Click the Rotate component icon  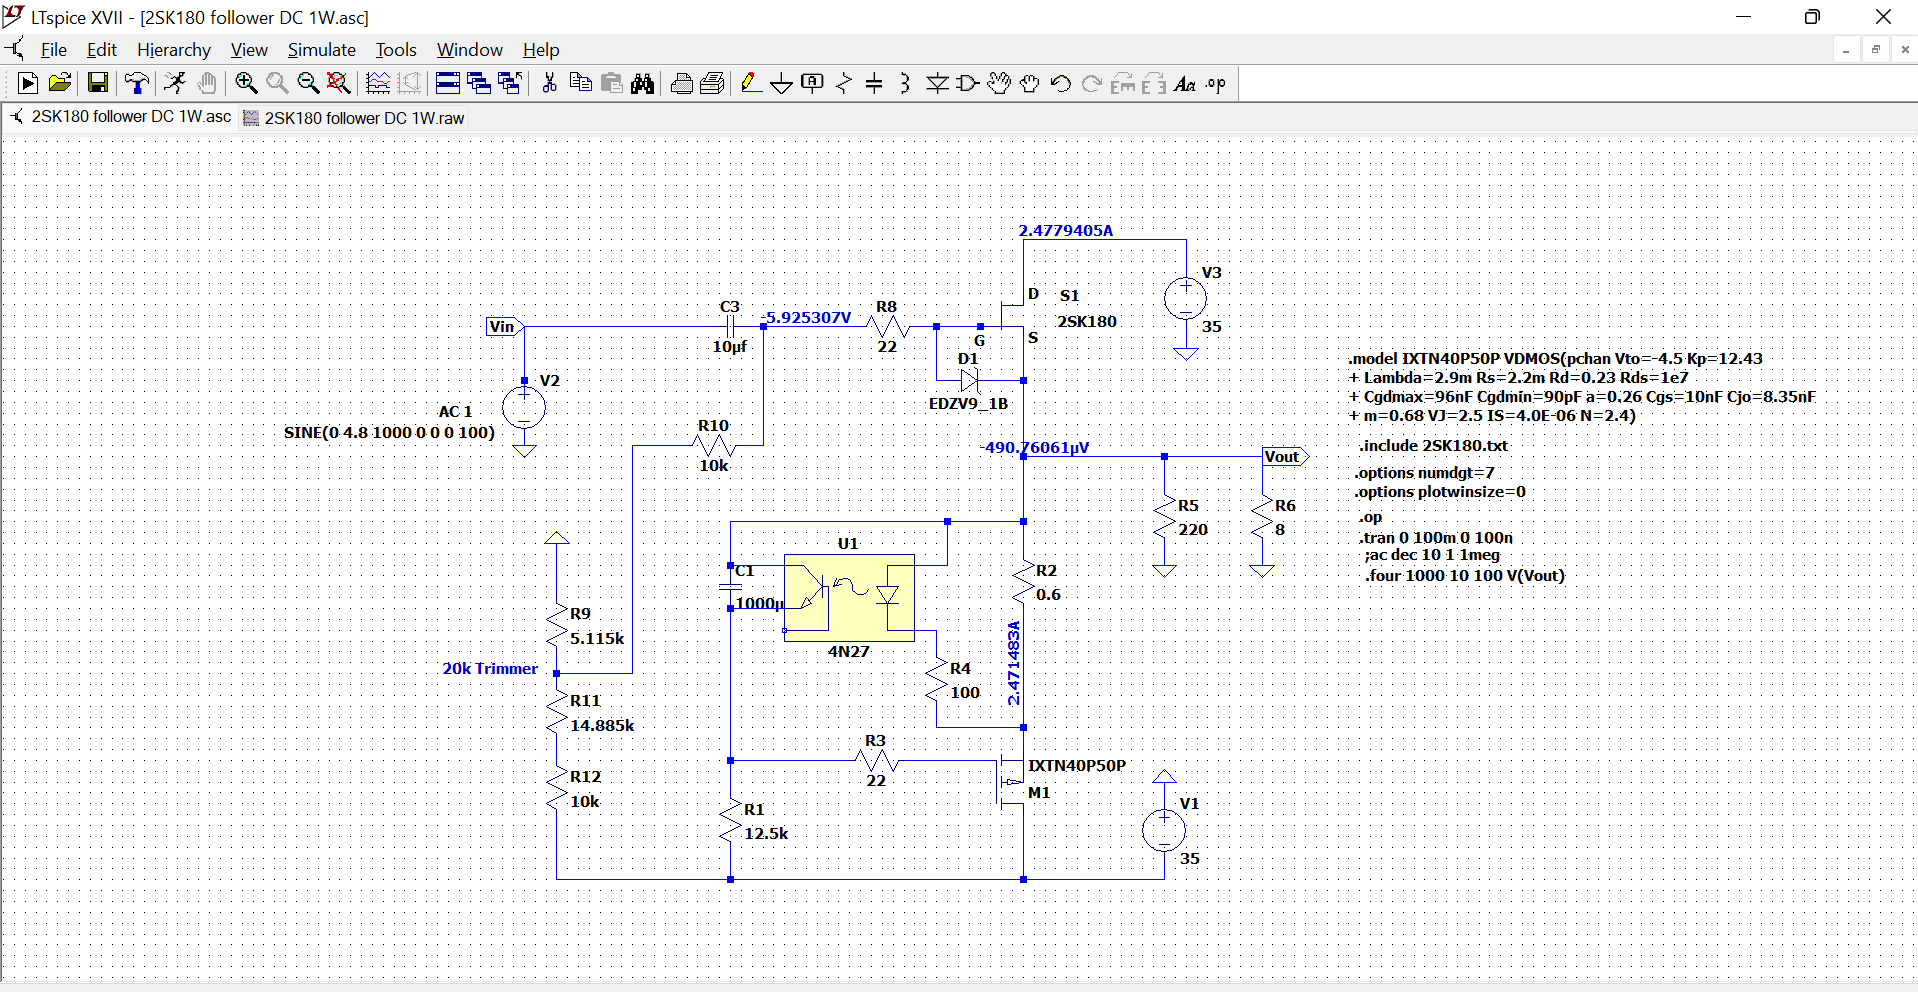click(x=1123, y=84)
